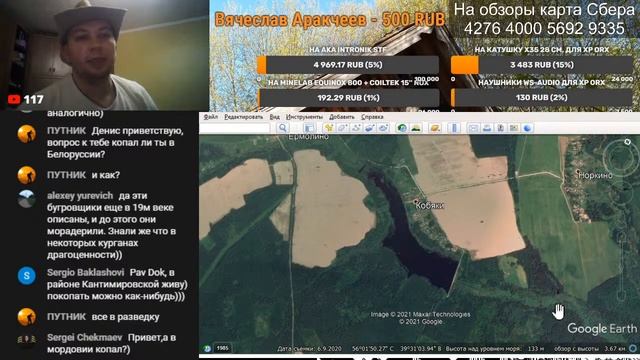Click the Ермолино label on the map
The height and width of the screenshot is (360, 640).
tap(308, 137)
